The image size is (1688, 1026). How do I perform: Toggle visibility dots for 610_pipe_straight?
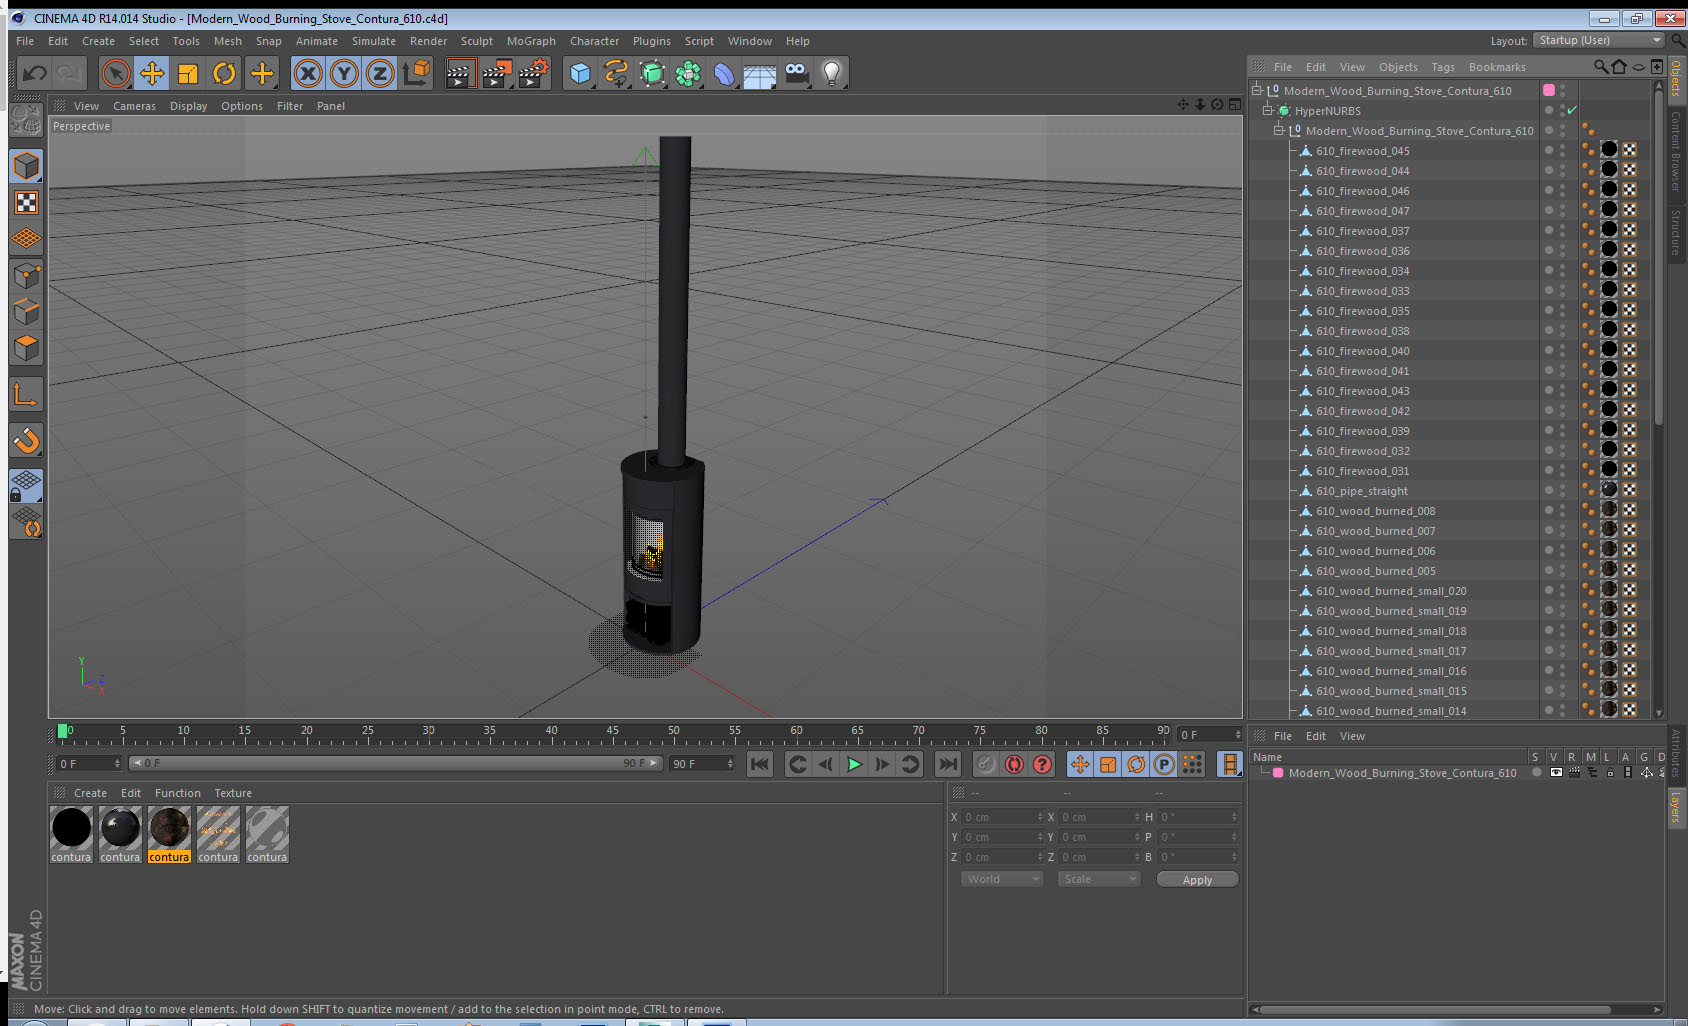pos(1563,491)
